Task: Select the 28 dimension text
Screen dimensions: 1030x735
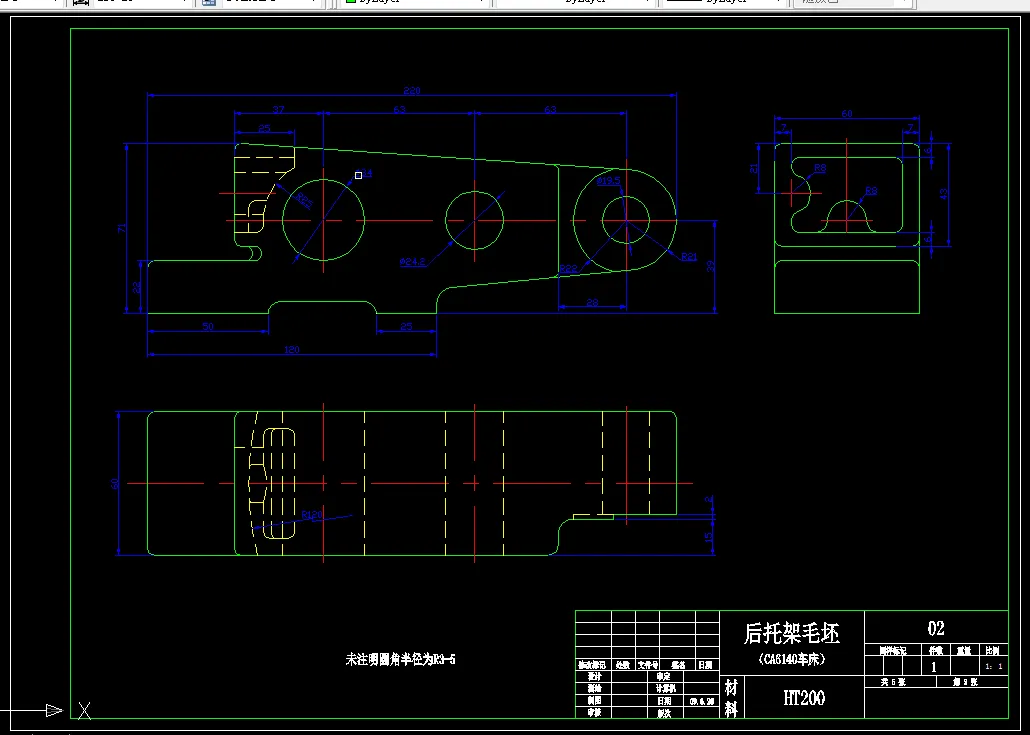Action: (593, 303)
